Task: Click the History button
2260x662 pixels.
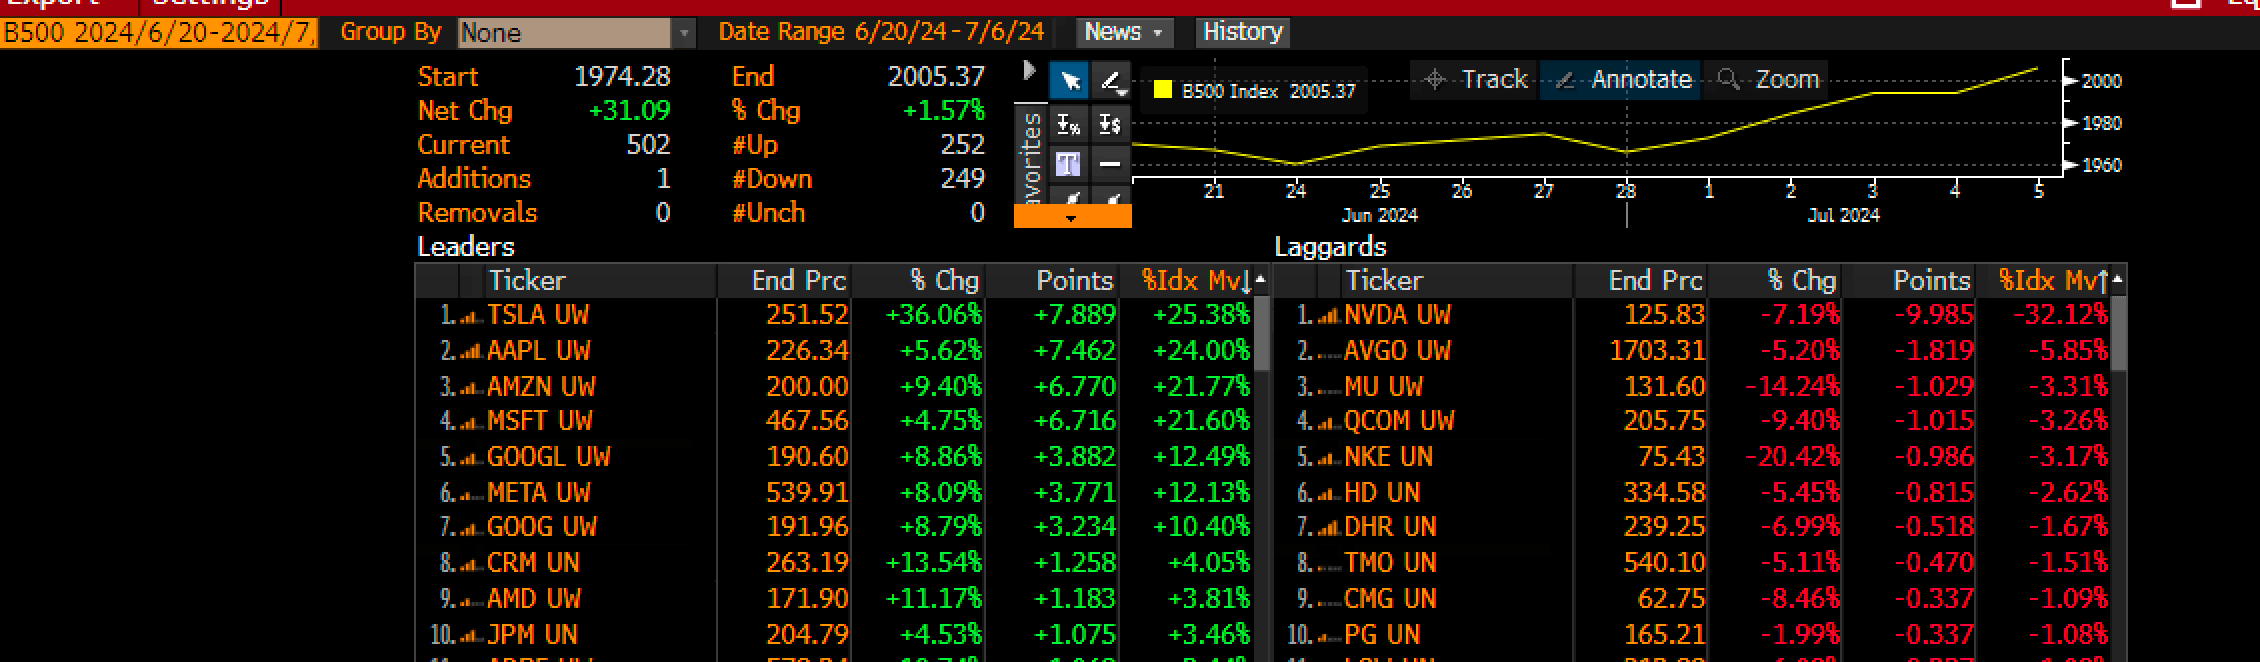Action: 1243,32
